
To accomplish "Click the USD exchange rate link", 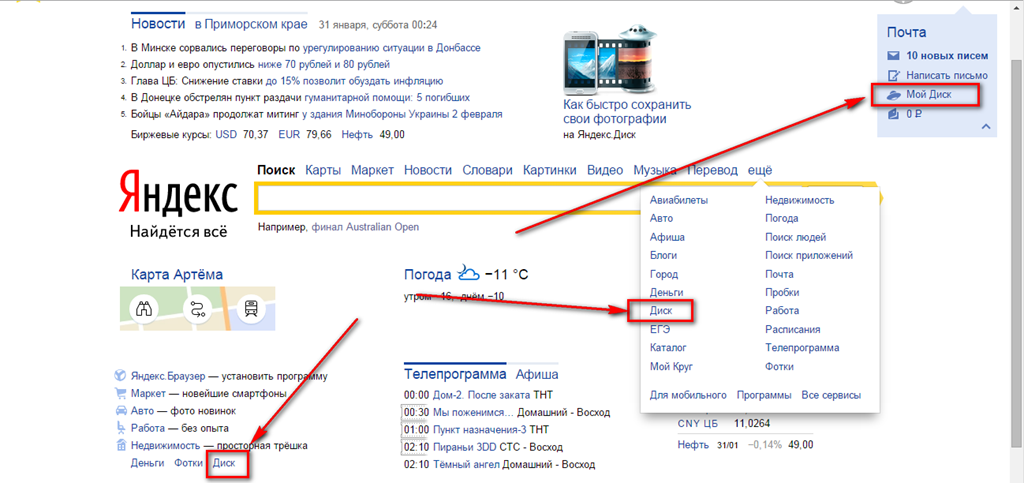I will [226, 134].
